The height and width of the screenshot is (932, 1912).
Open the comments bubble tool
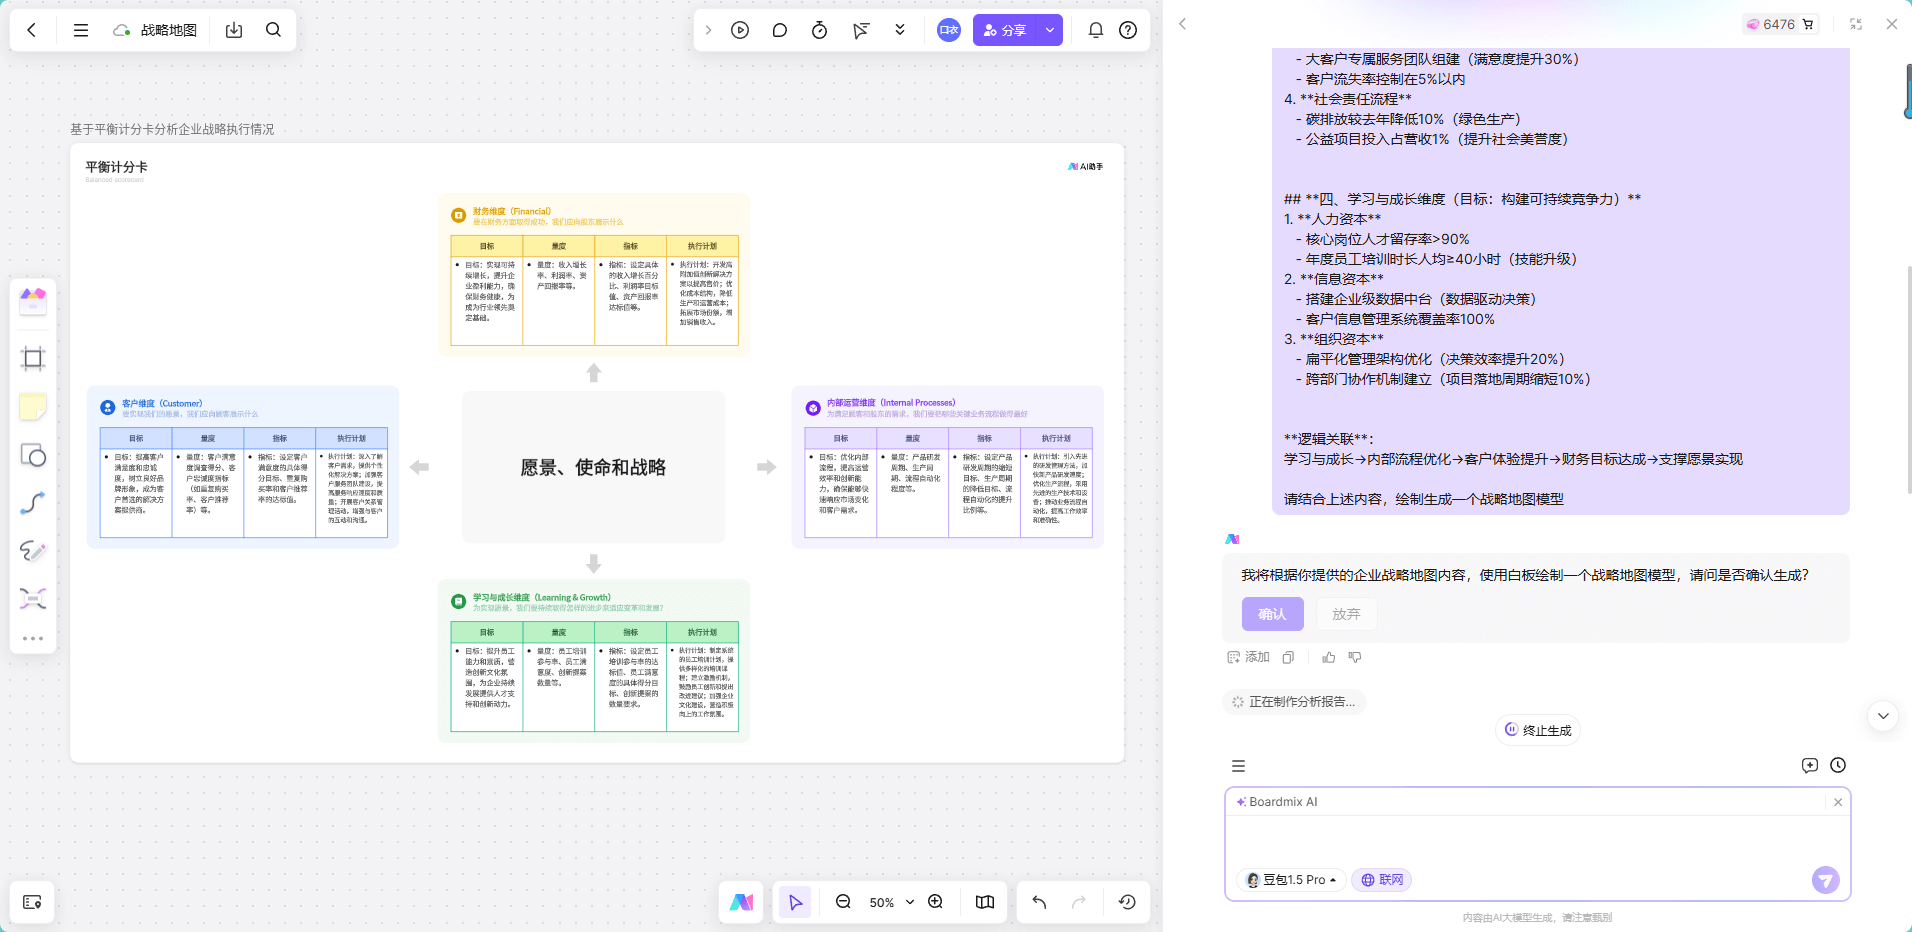pyautogui.click(x=780, y=30)
